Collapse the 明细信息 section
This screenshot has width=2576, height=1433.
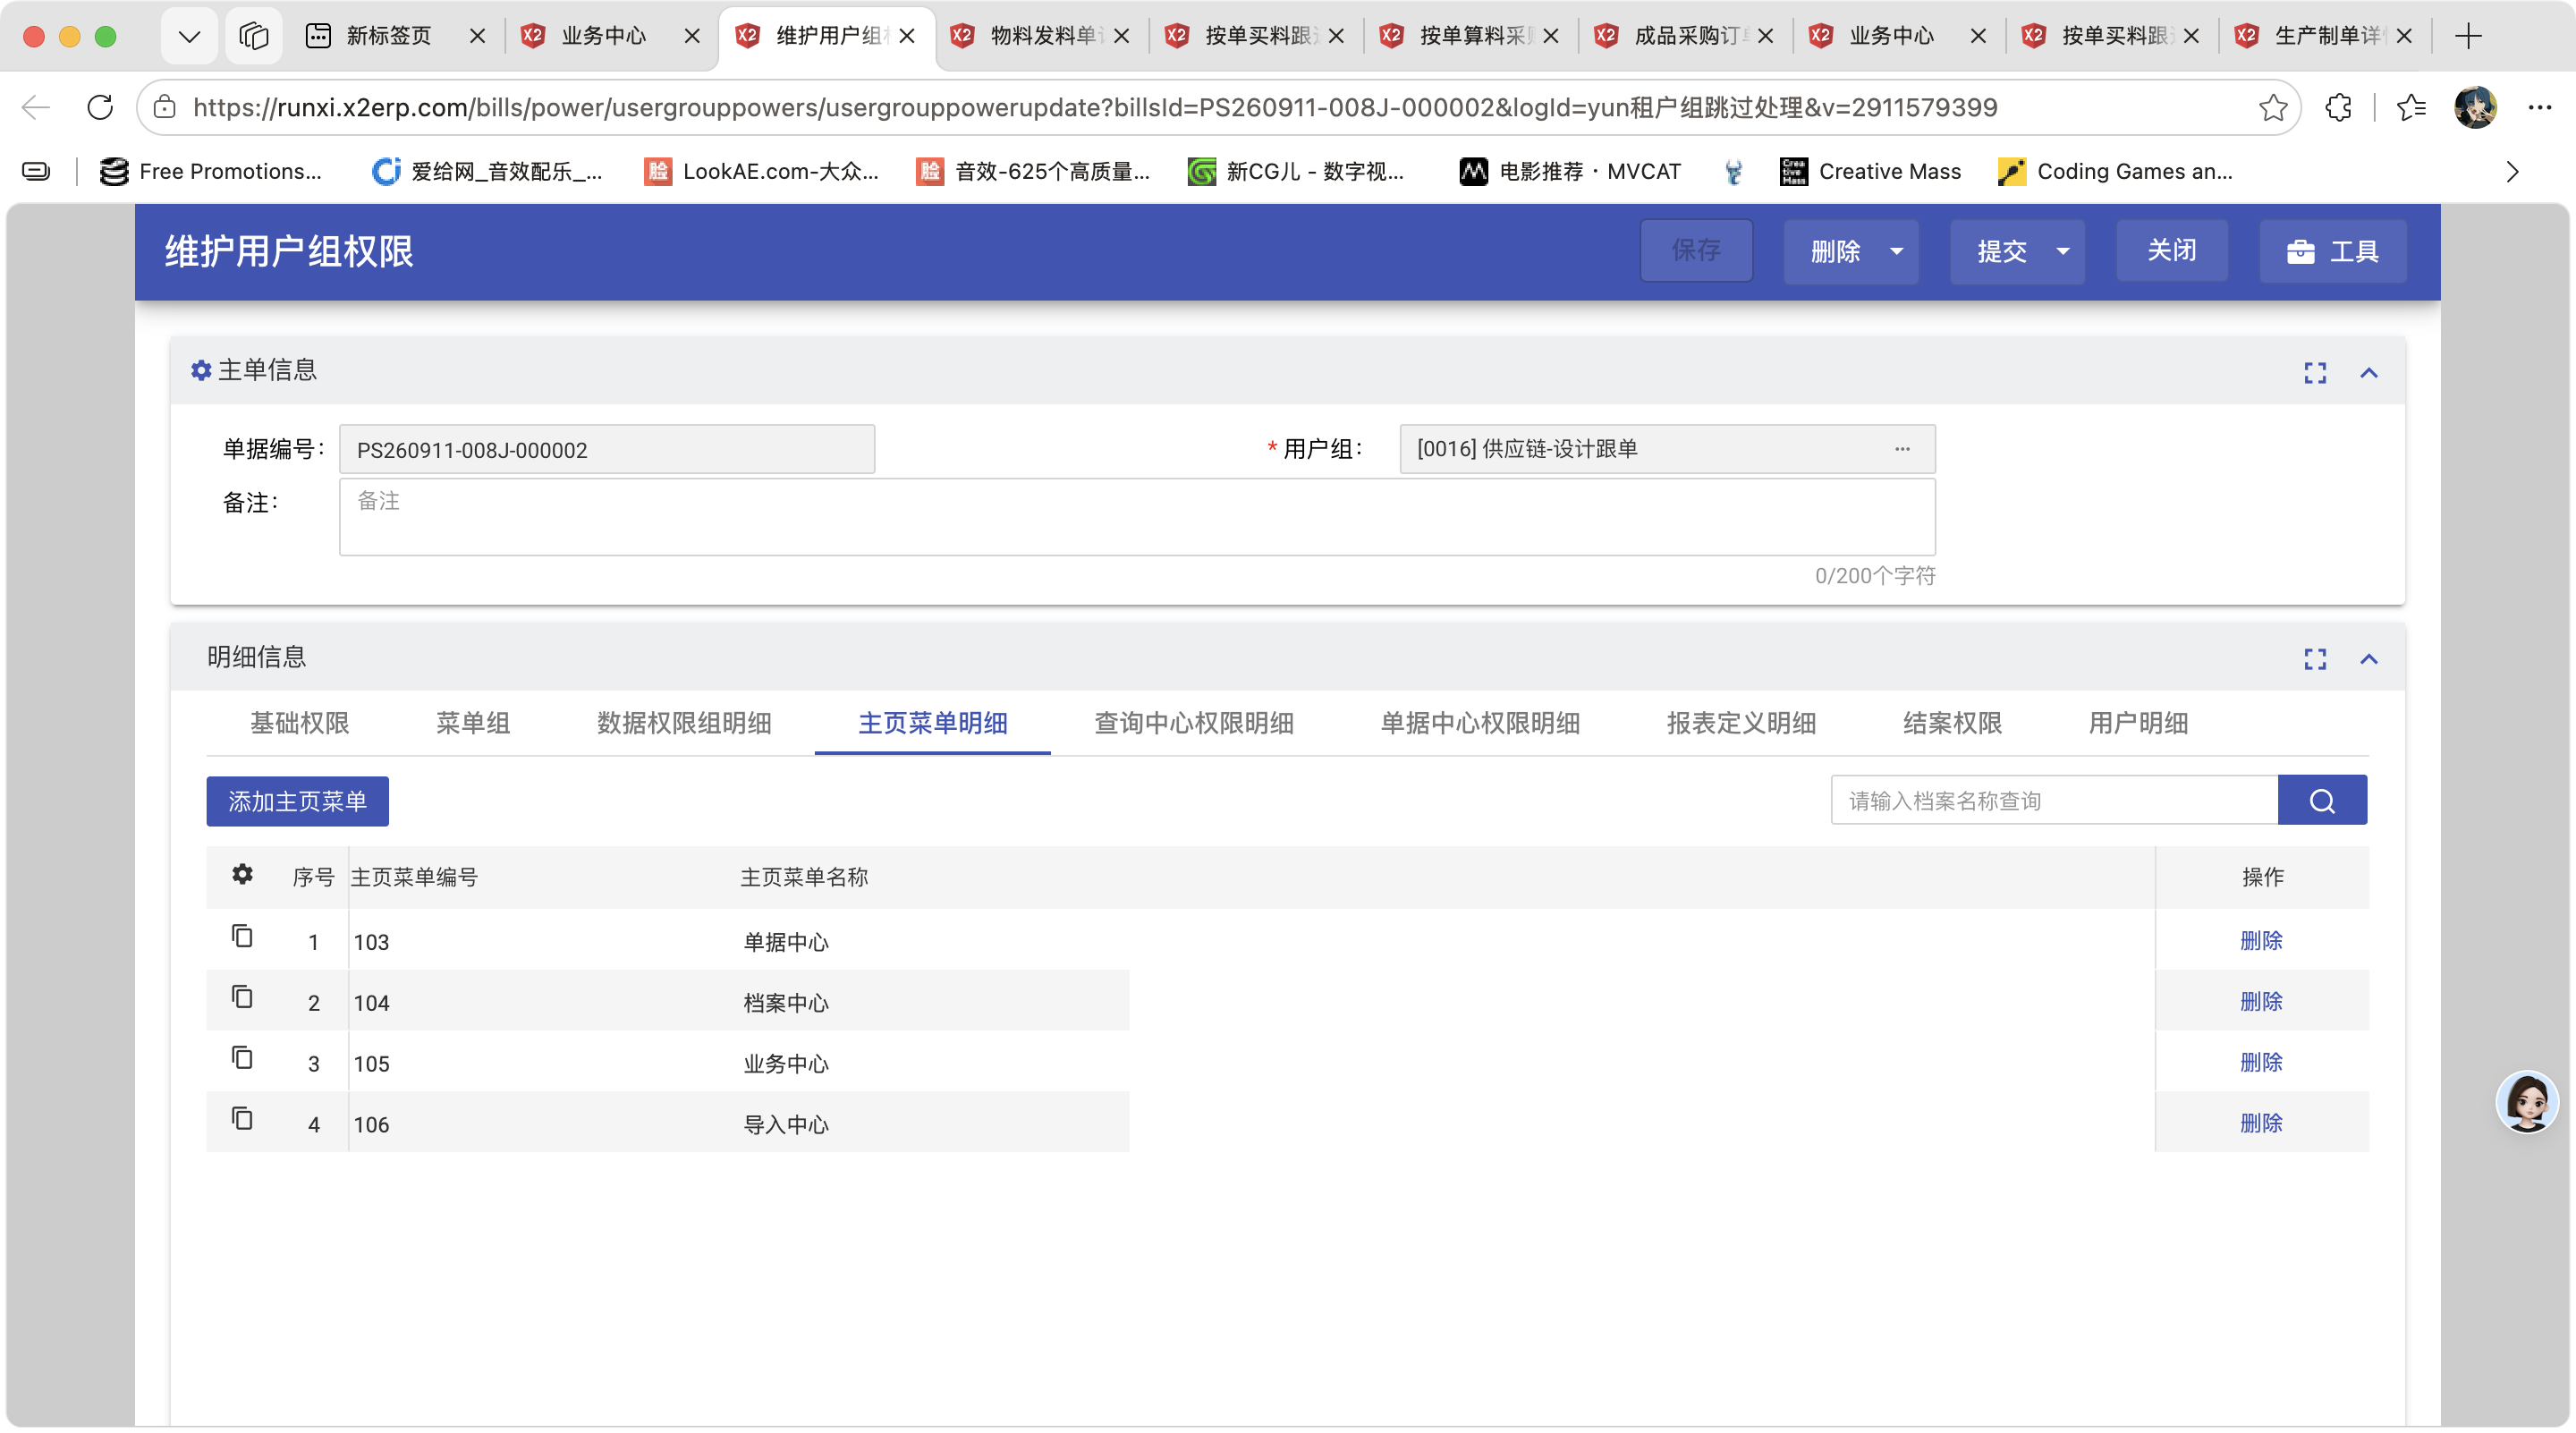click(2369, 659)
